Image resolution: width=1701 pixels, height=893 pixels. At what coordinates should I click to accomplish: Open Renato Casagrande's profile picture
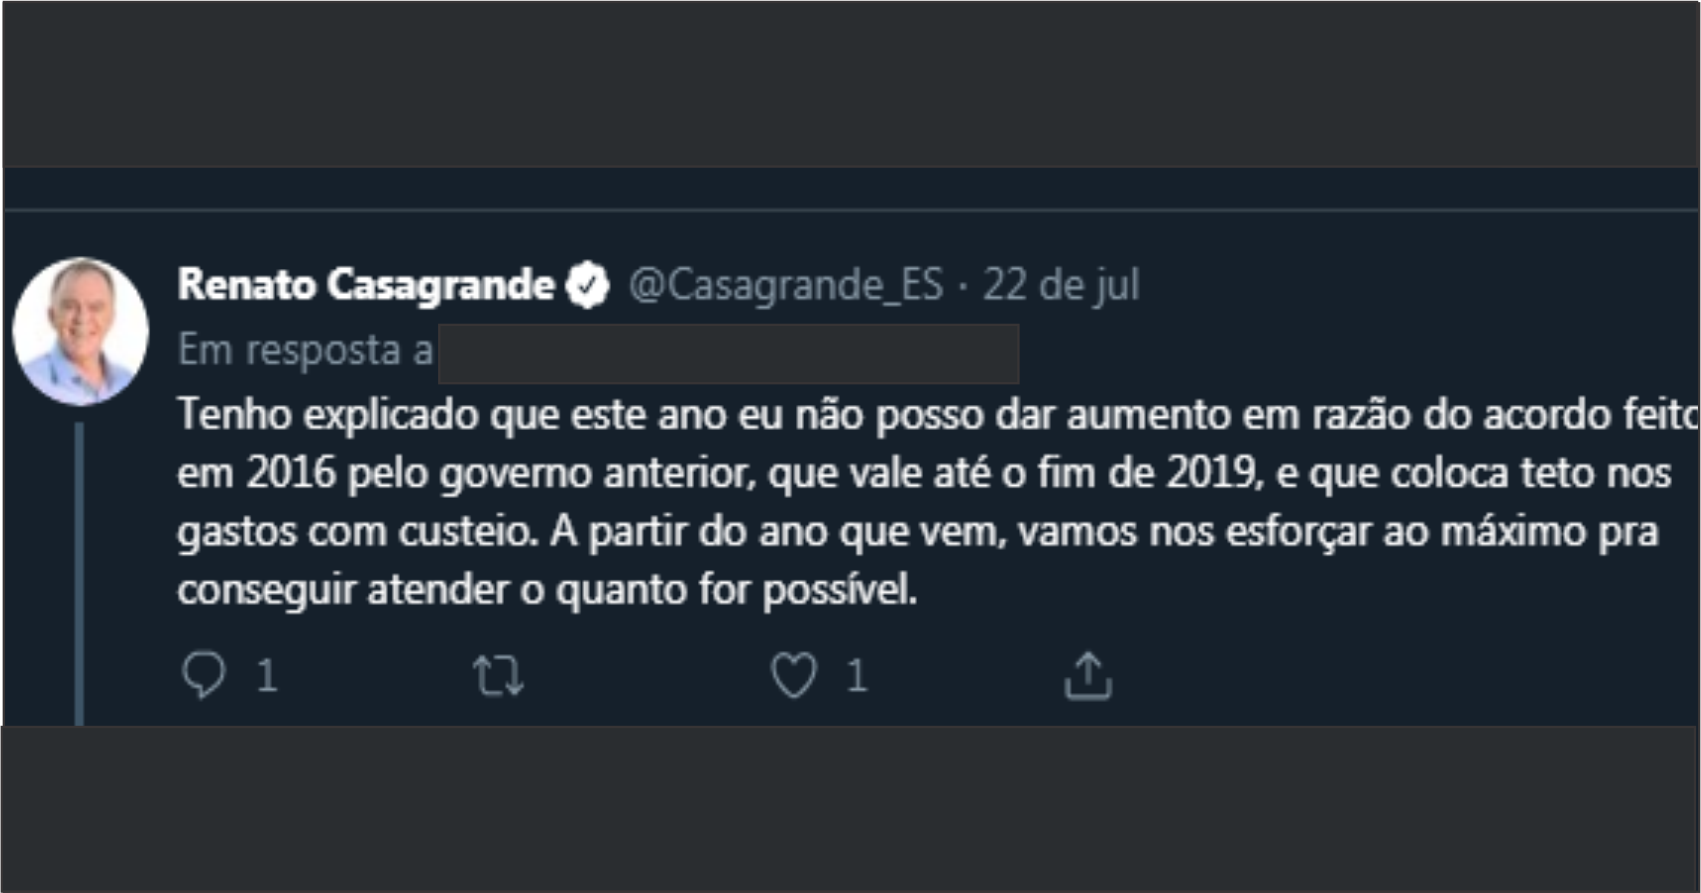81,332
